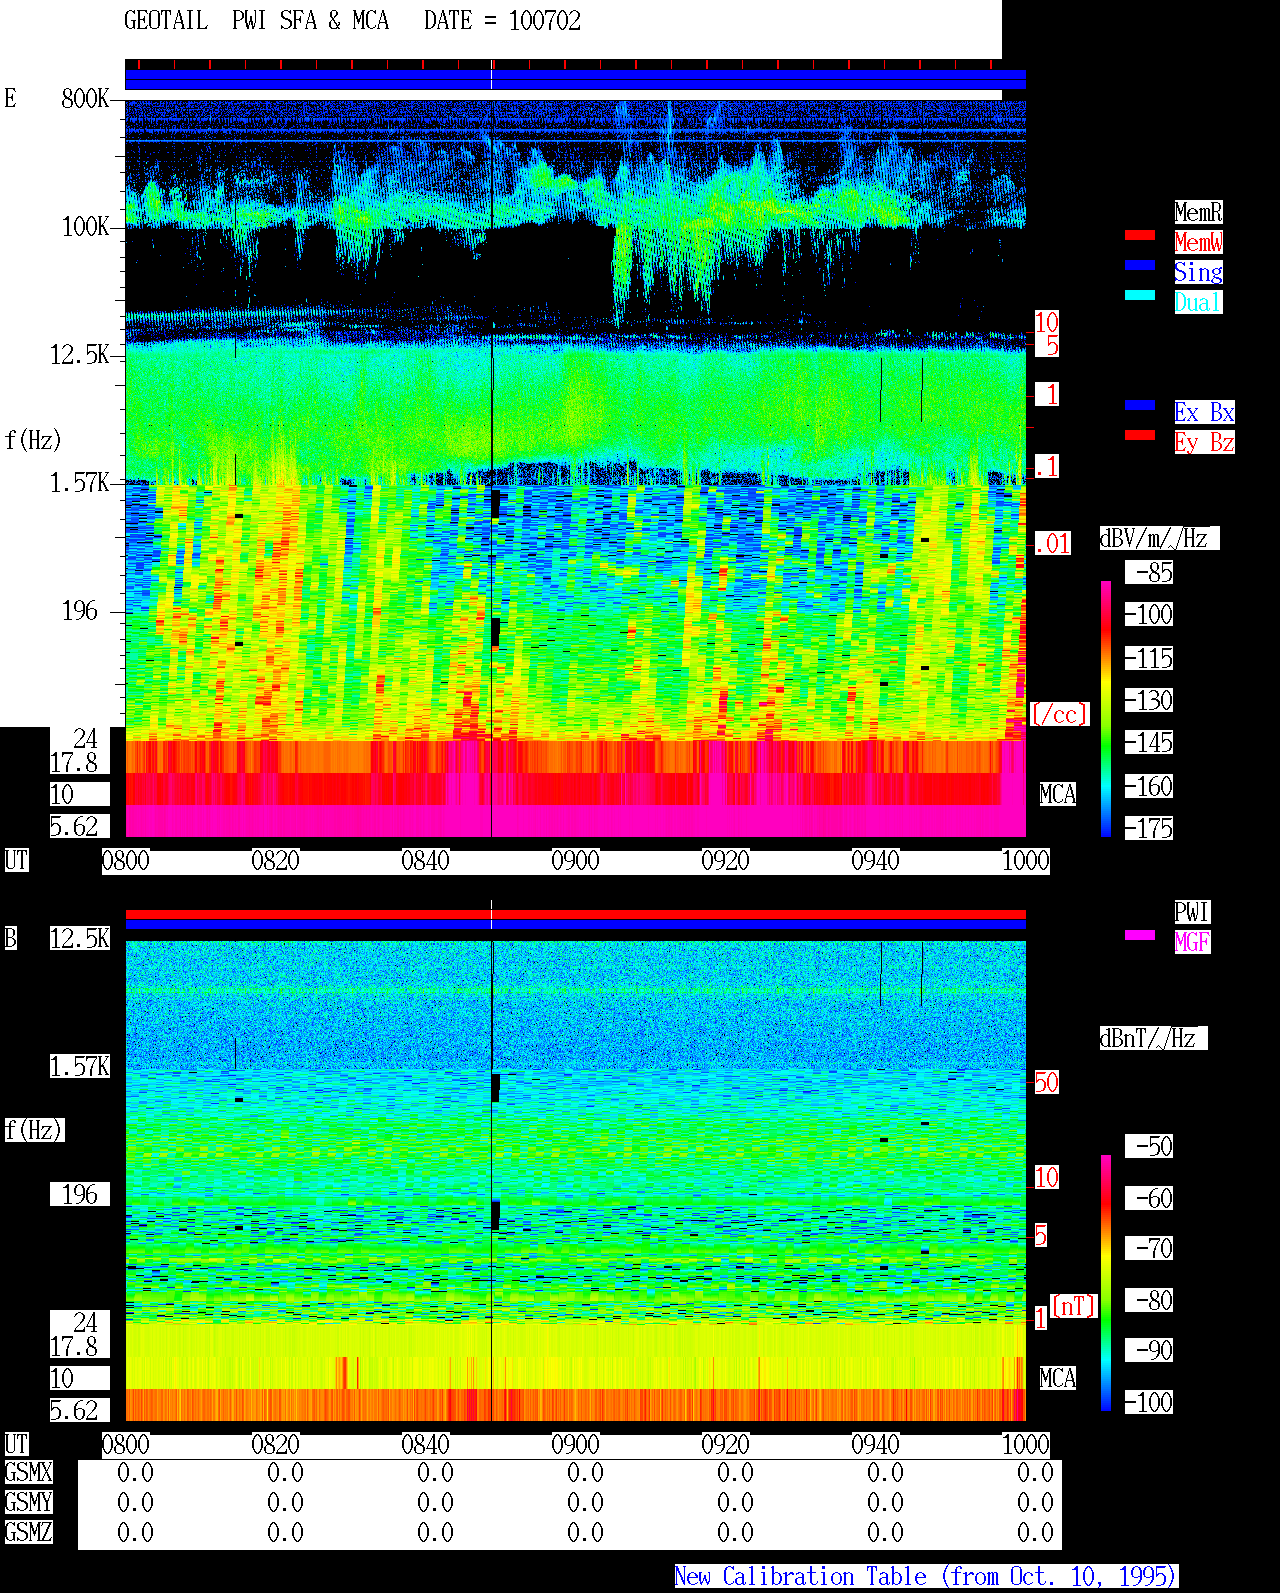Click the GSMZ row label
The width and height of the screenshot is (1280, 1593).
28,1532
